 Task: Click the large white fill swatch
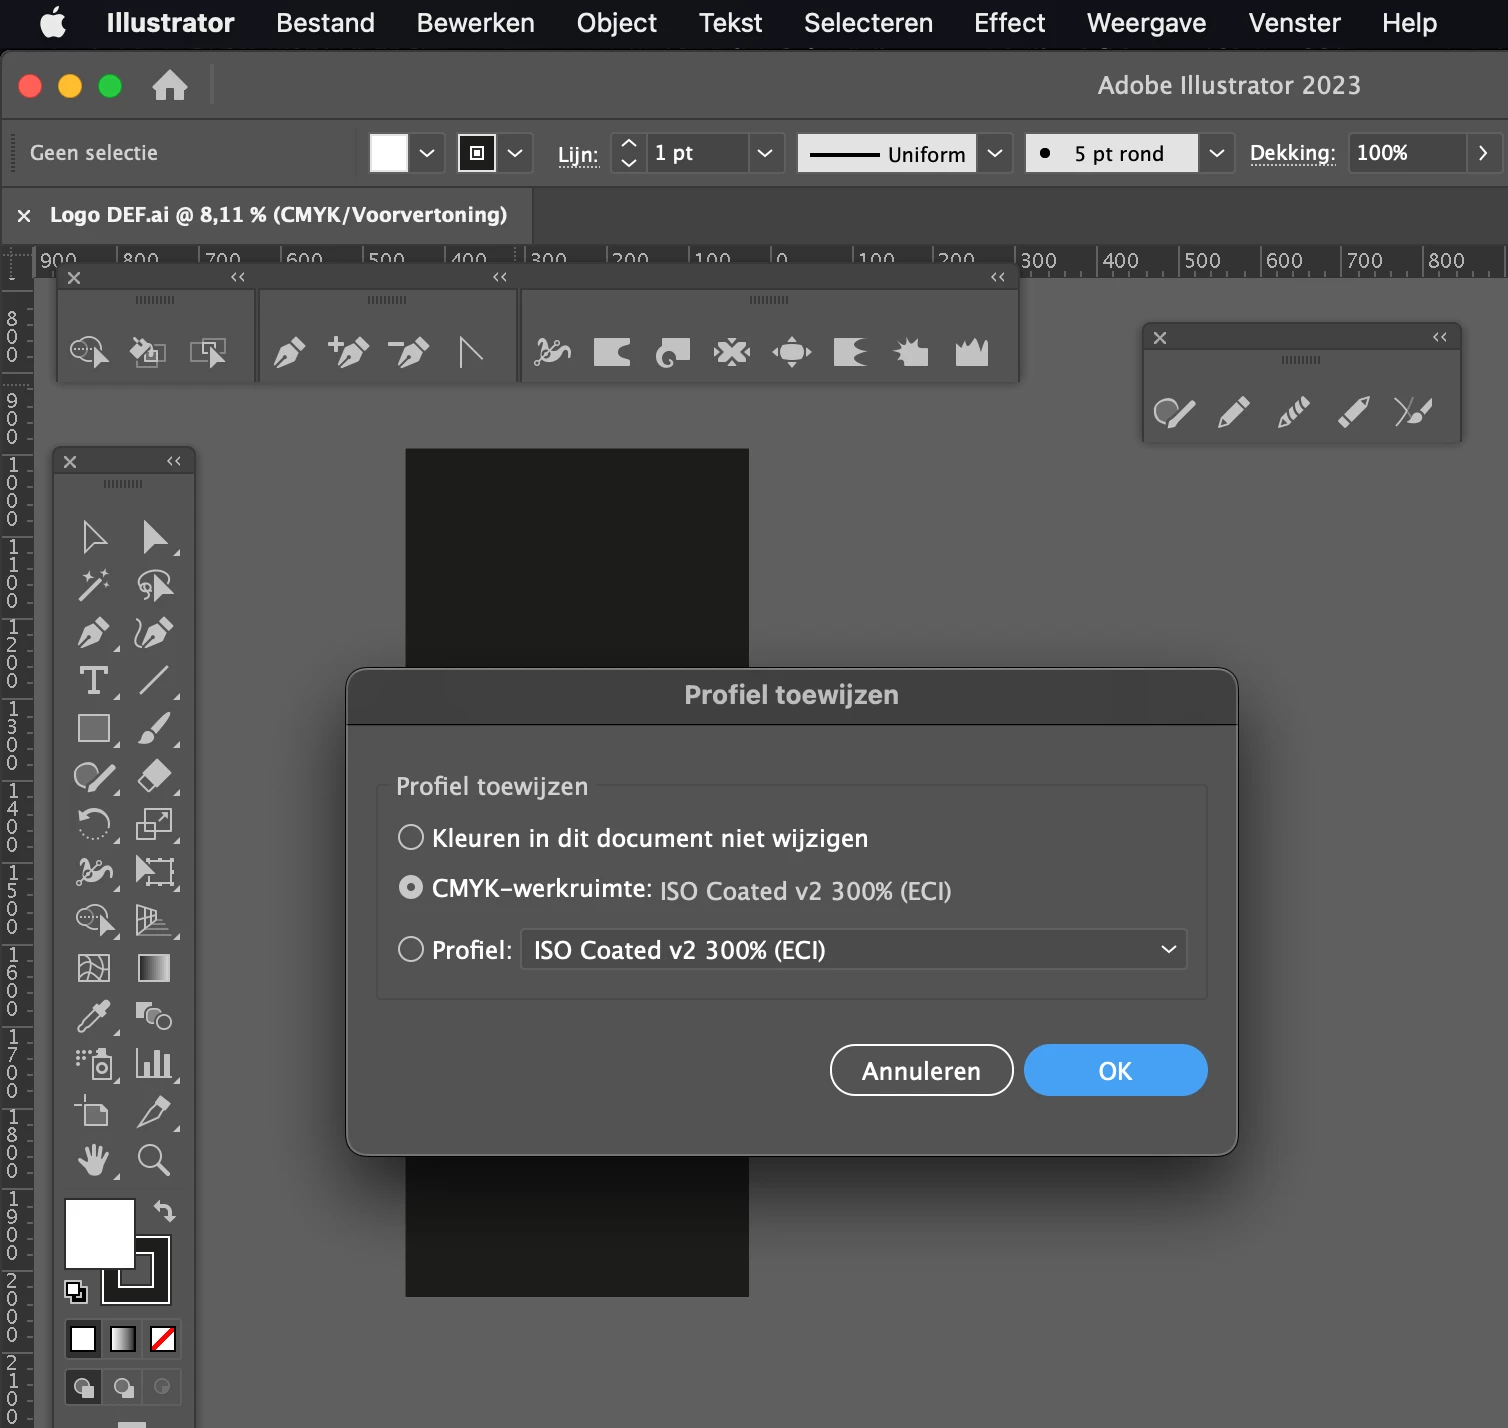(99, 1233)
